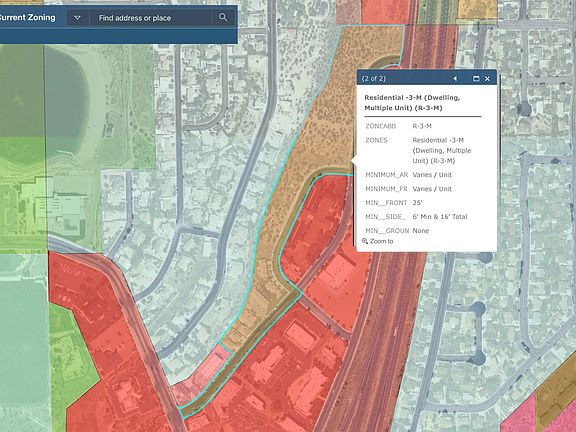
Task: Click the popup title Residential -3-M
Action: click(x=412, y=103)
